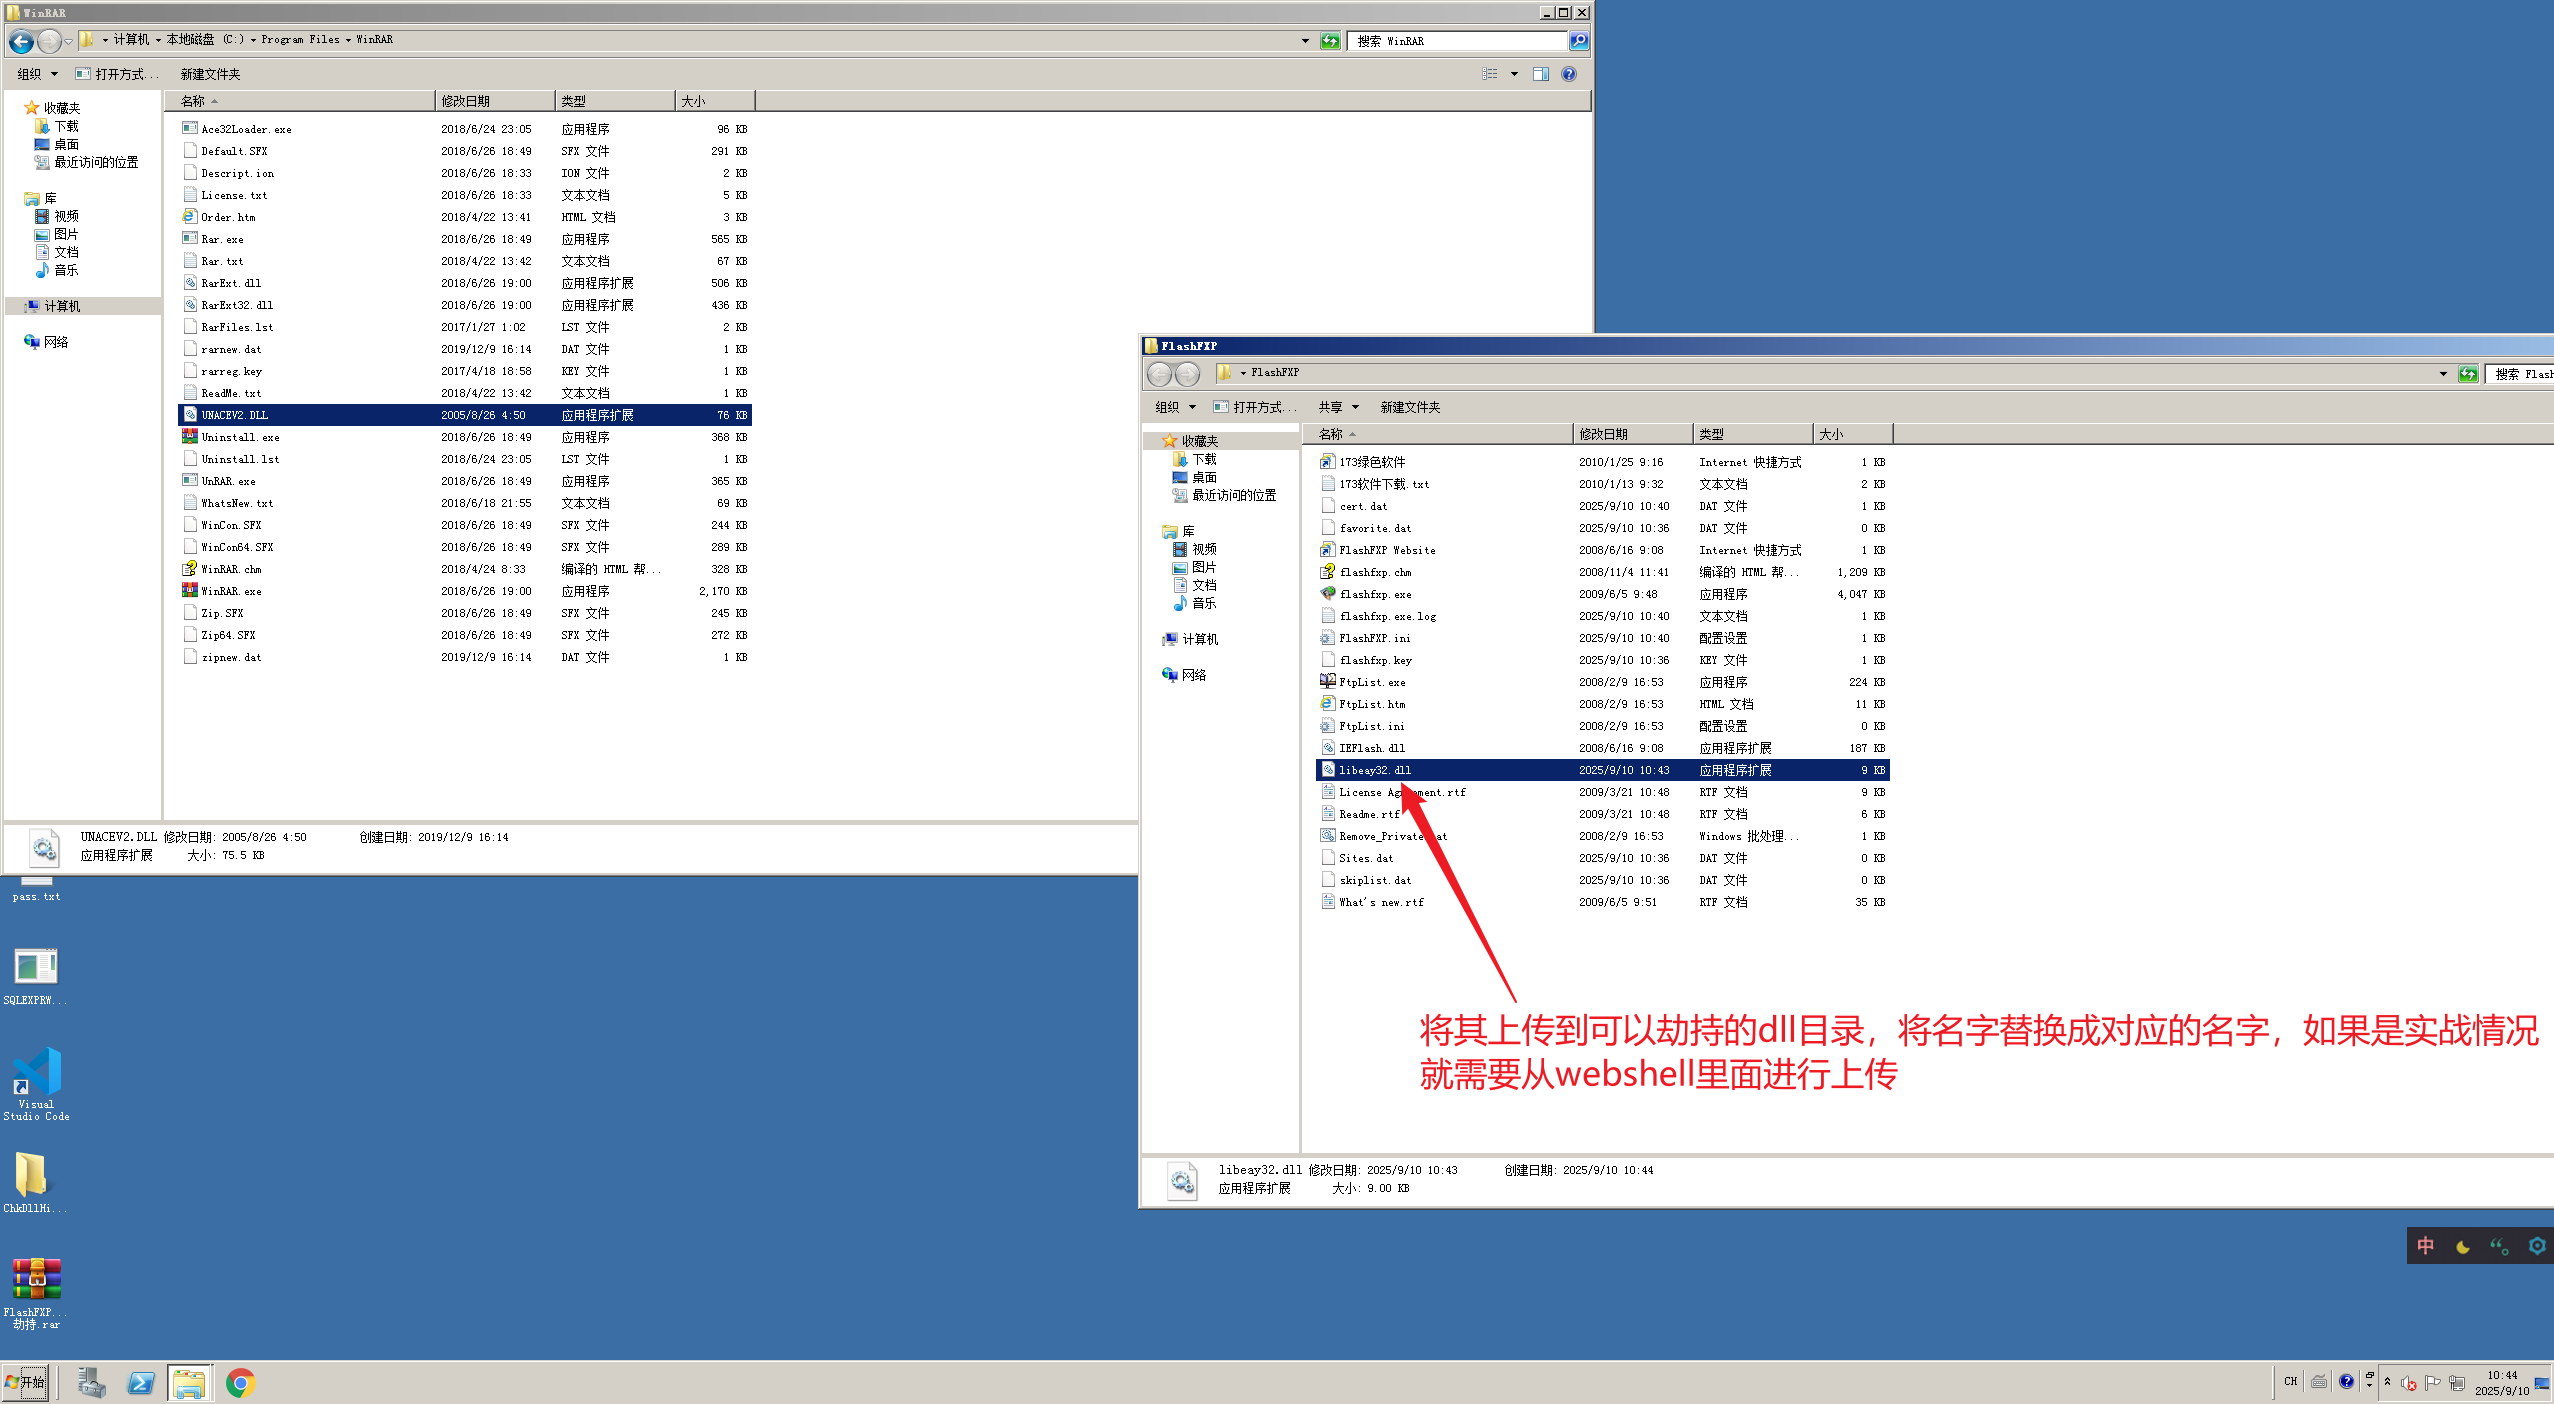Screen dimensions: 2554x1404
Task: Click 打开方式 in the FlashFXP toolbar
Action: [x=1256, y=407]
